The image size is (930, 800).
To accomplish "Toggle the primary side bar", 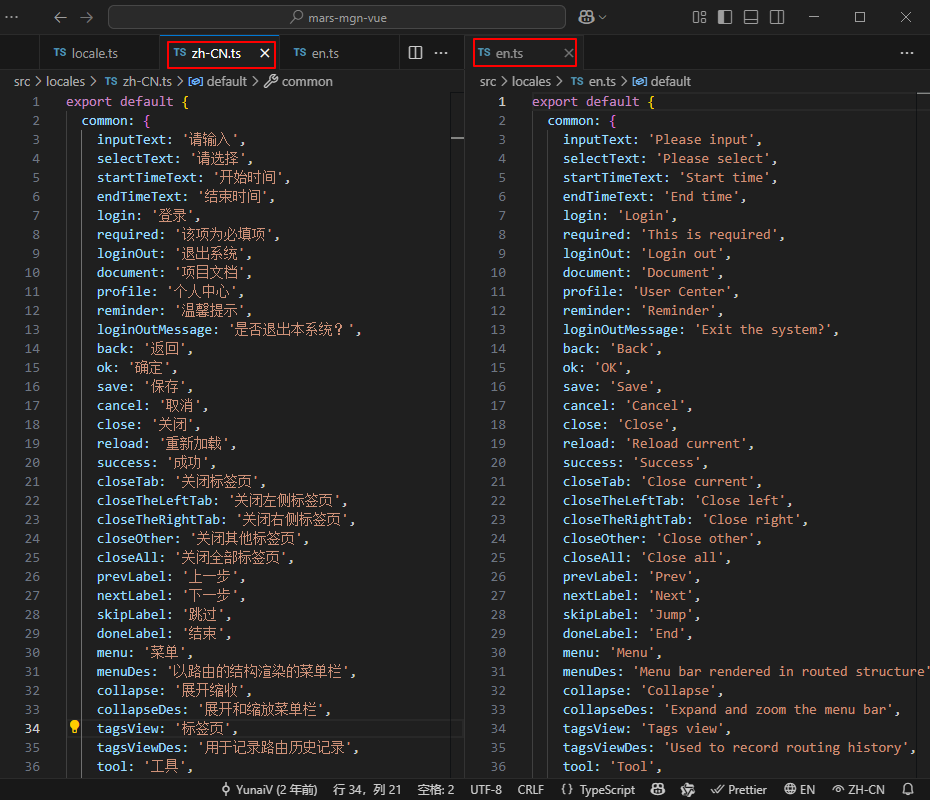I will (x=725, y=17).
